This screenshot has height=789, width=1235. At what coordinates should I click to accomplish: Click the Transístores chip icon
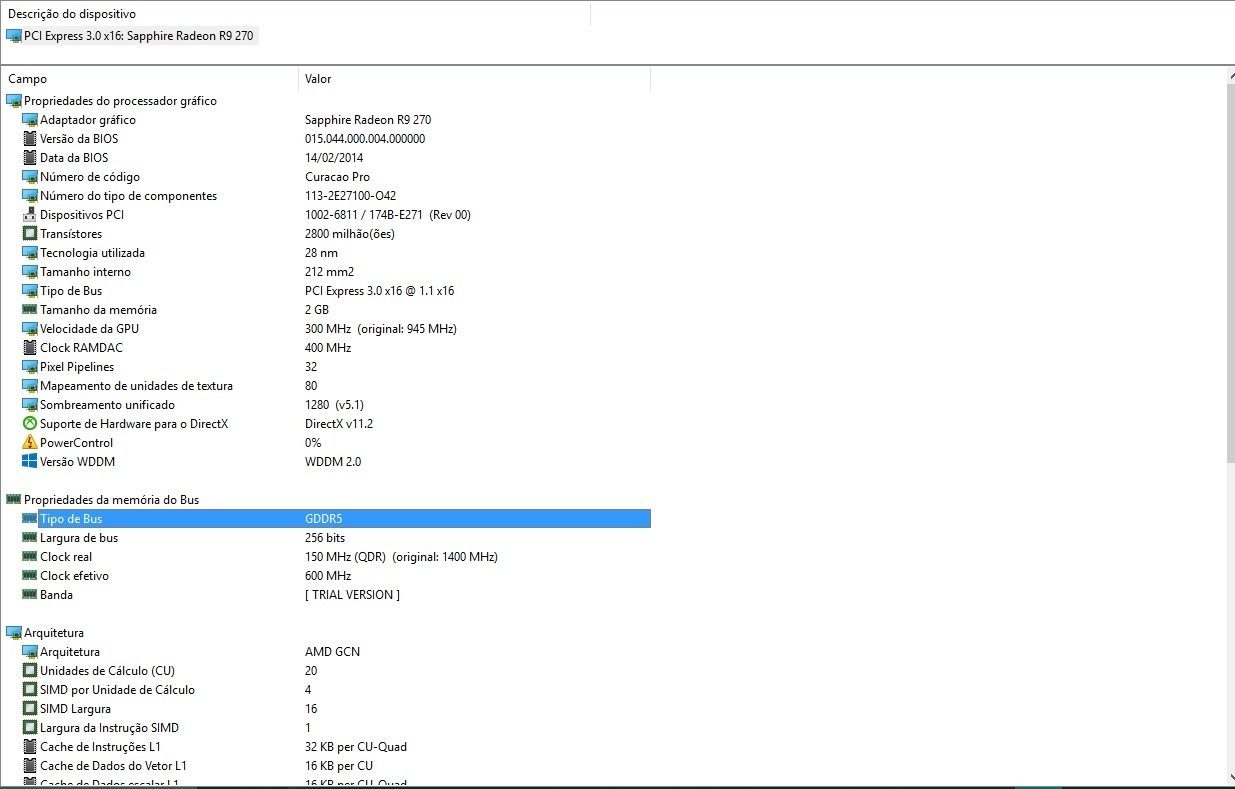pos(30,234)
